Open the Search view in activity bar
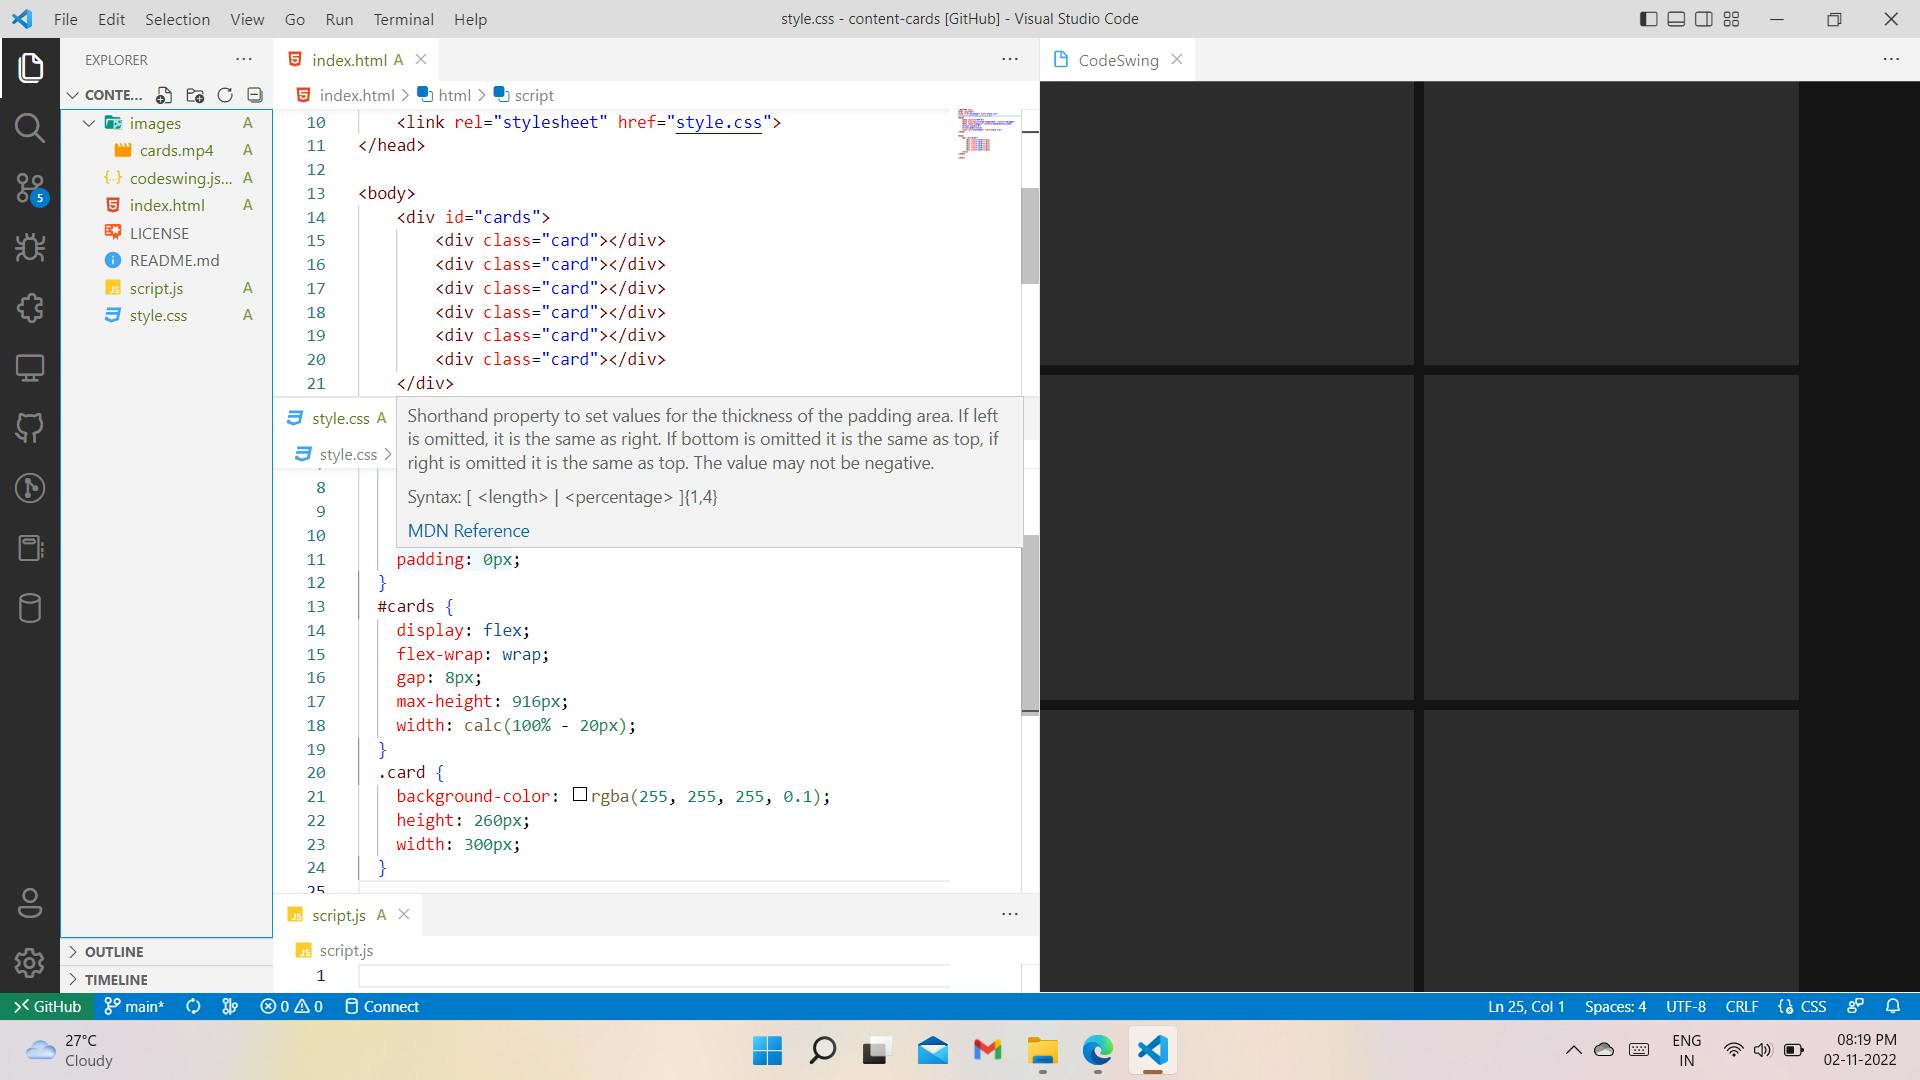This screenshot has width=1920, height=1080. (30, 128)
